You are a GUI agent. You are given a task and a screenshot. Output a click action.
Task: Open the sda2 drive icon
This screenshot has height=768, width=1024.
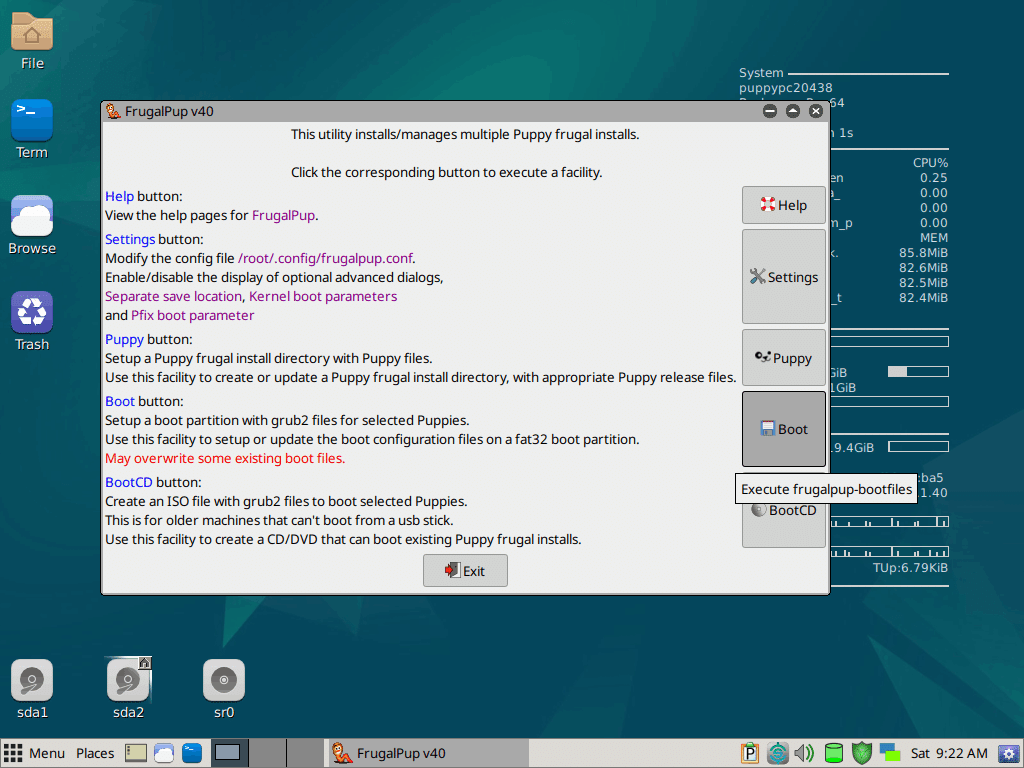coord(128,689)
